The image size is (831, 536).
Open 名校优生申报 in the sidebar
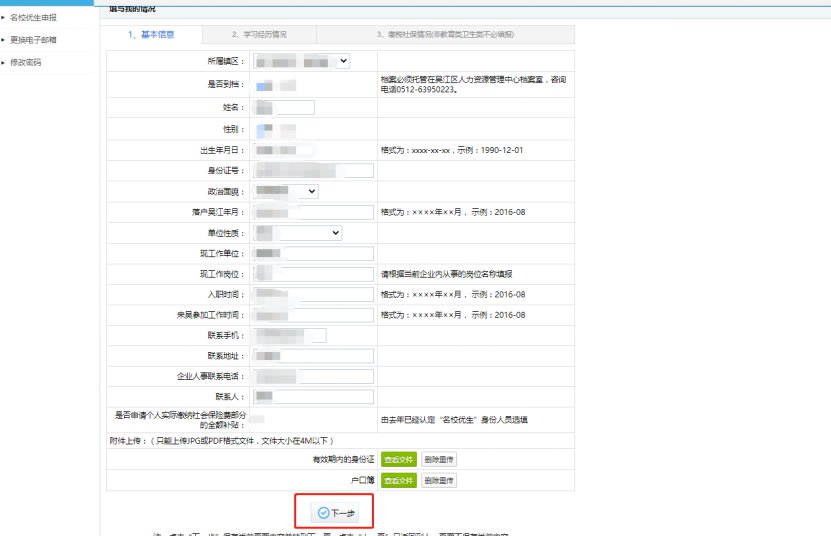[x=34, y=17]
